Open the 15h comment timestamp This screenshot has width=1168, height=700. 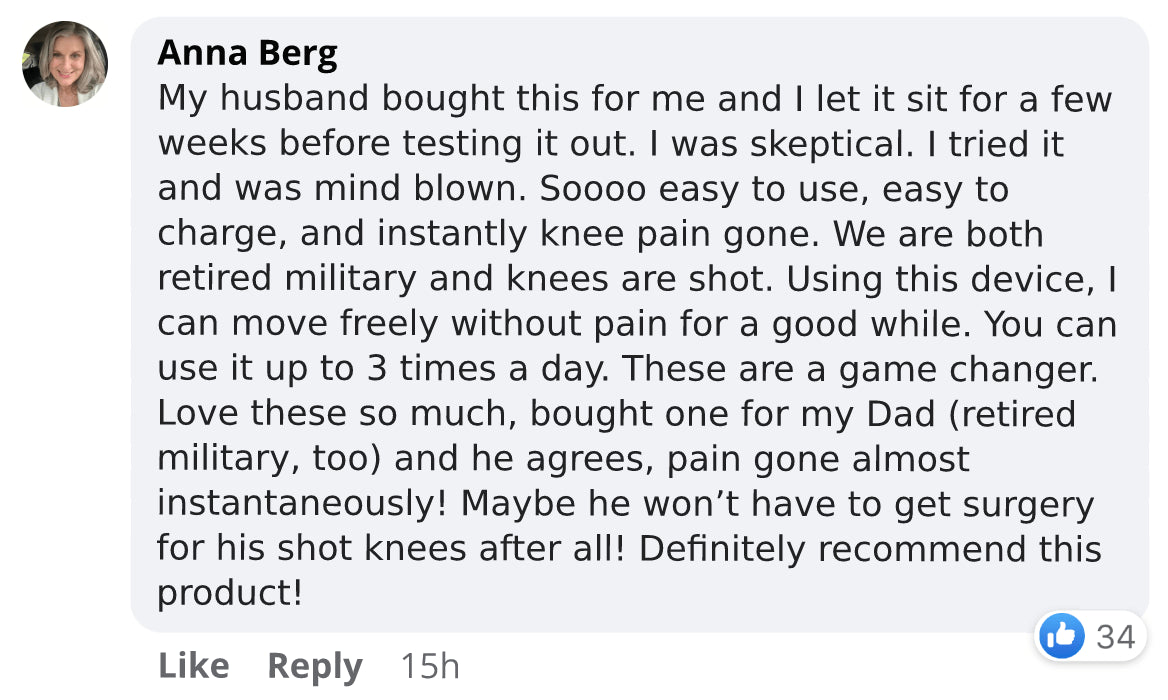pos(429,666)
